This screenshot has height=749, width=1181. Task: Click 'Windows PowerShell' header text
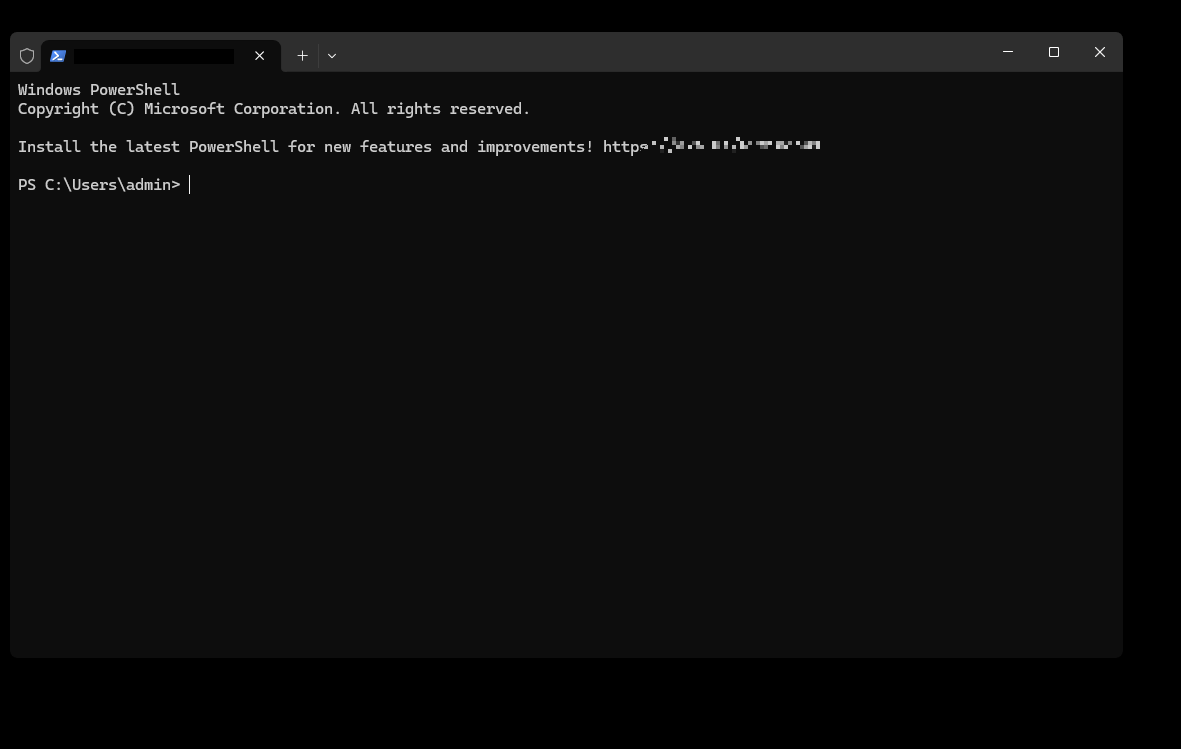pyautogui.click(x=99, y=90)
